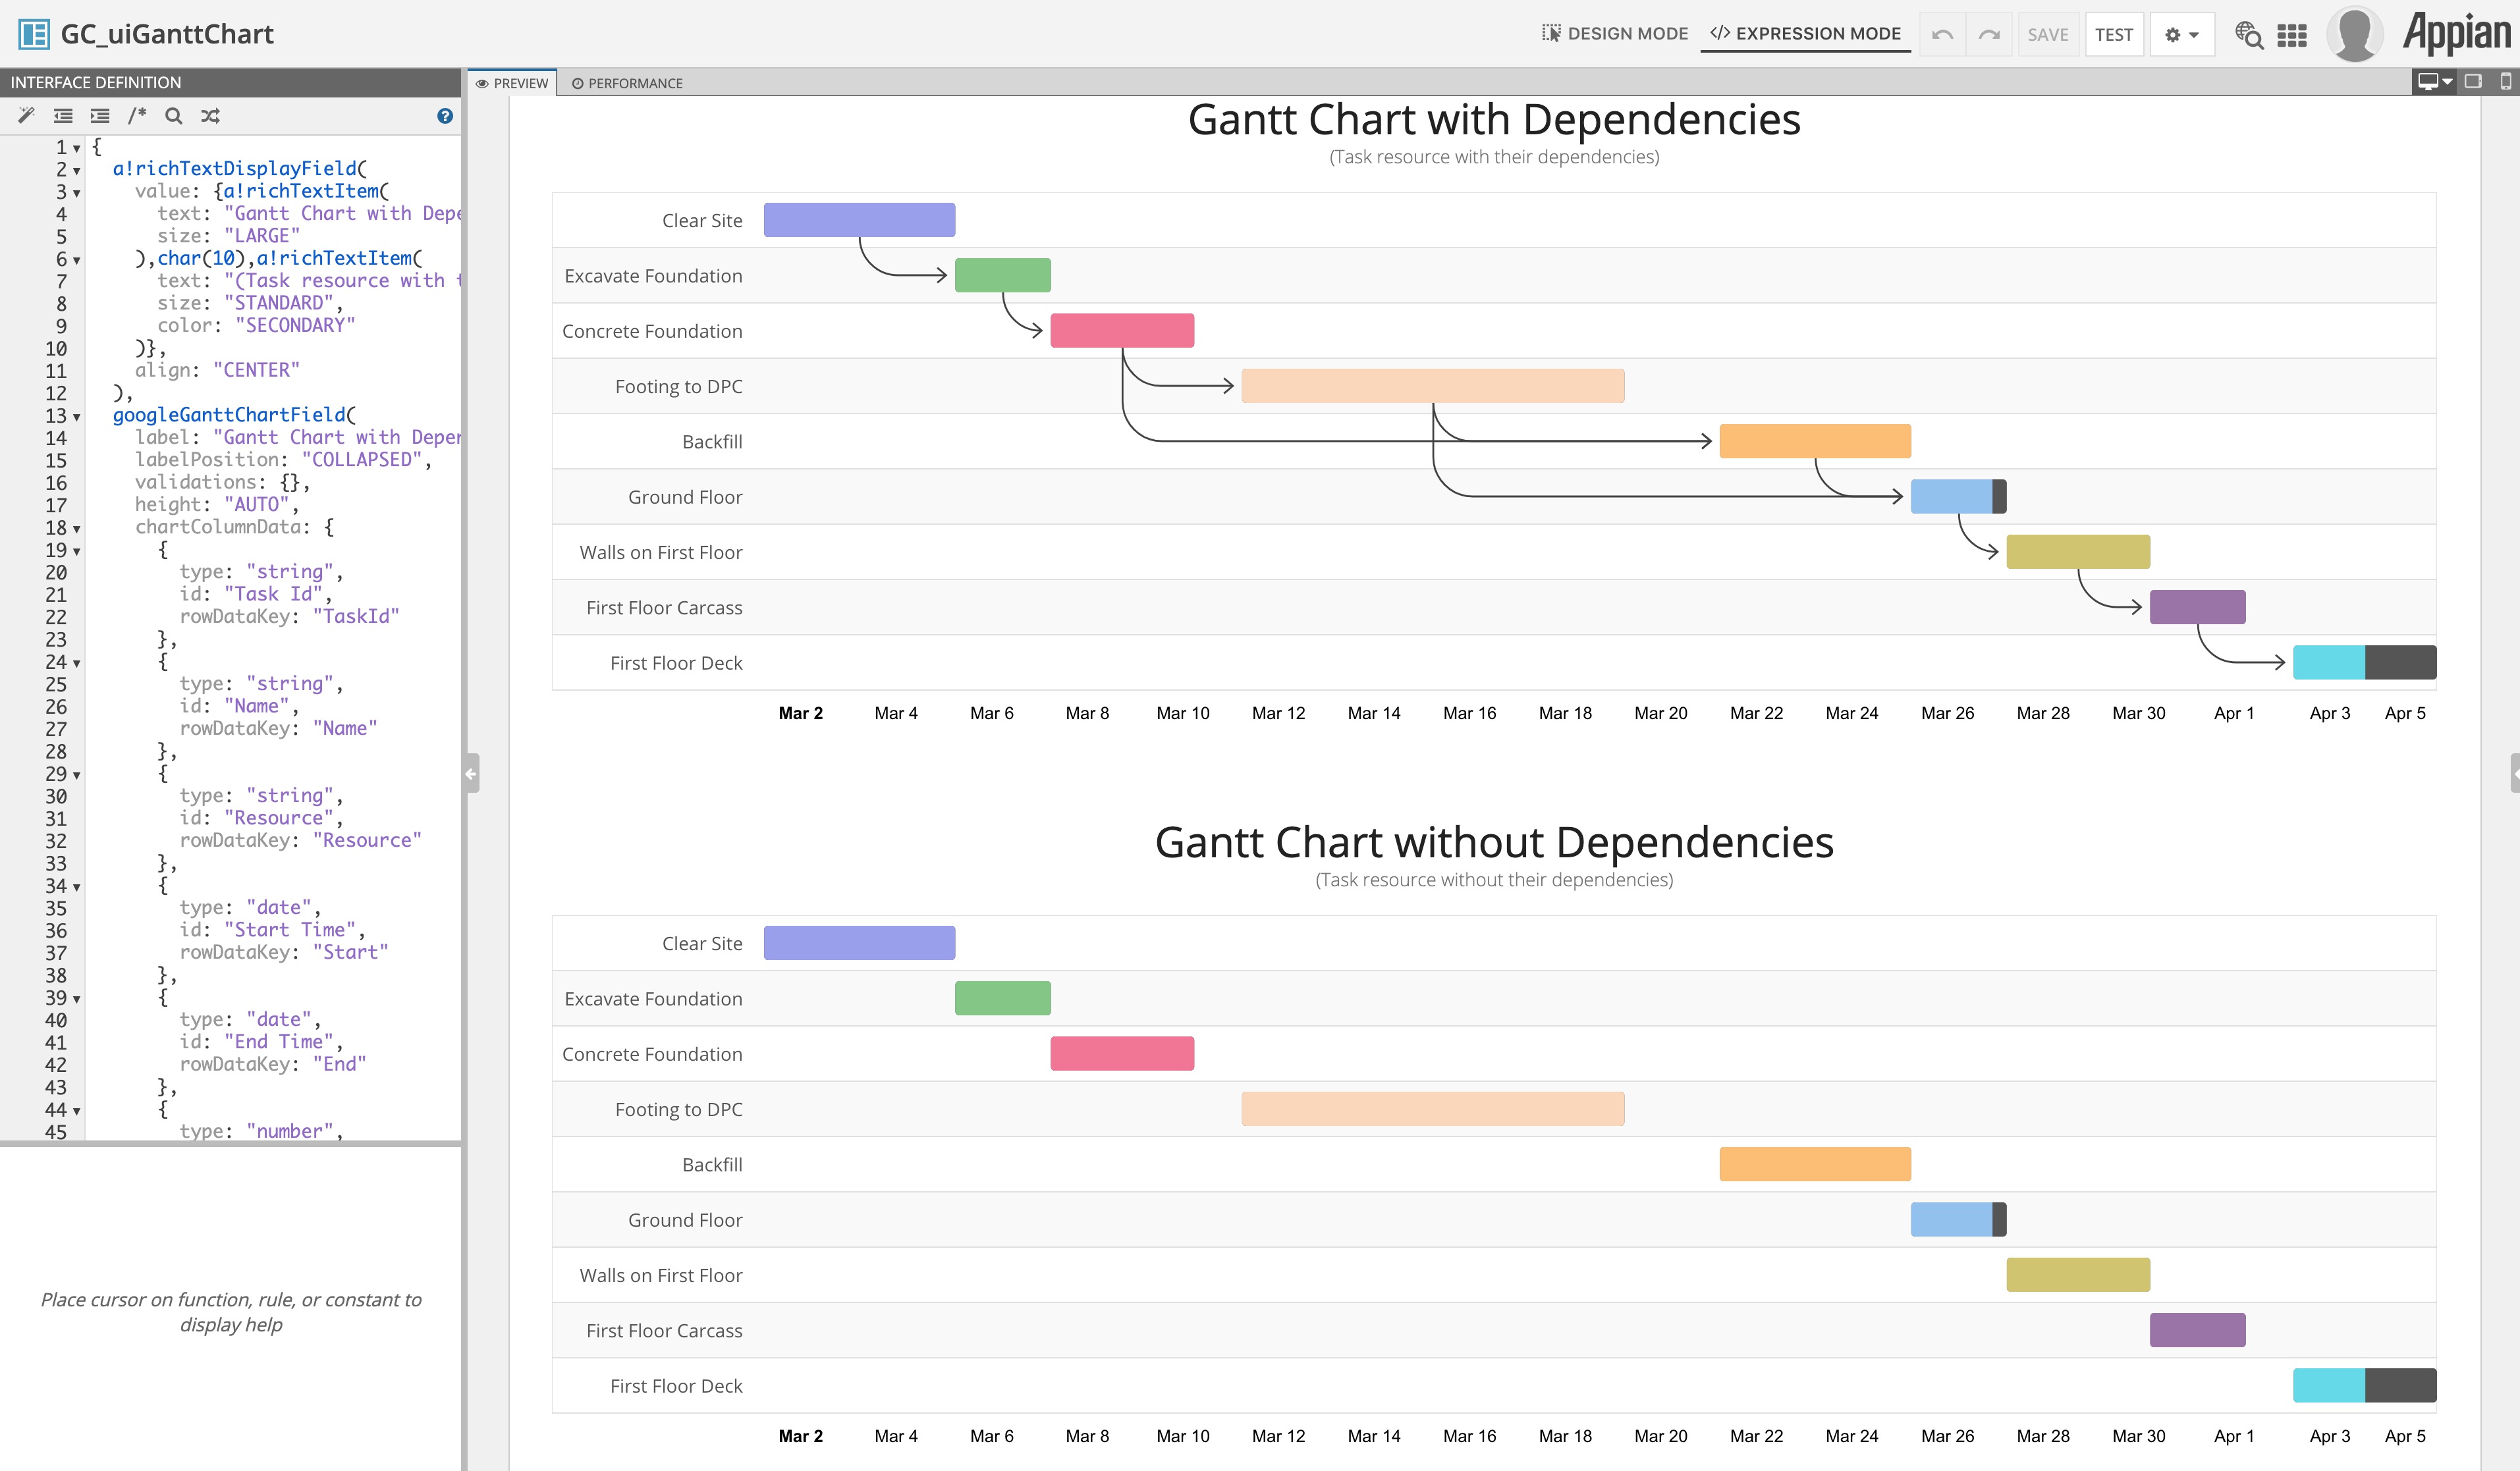The width and height of the screenshot is (2520, 1471).
Task: Click the Backfill orange bar in top chart
Action: [1814, 441]
